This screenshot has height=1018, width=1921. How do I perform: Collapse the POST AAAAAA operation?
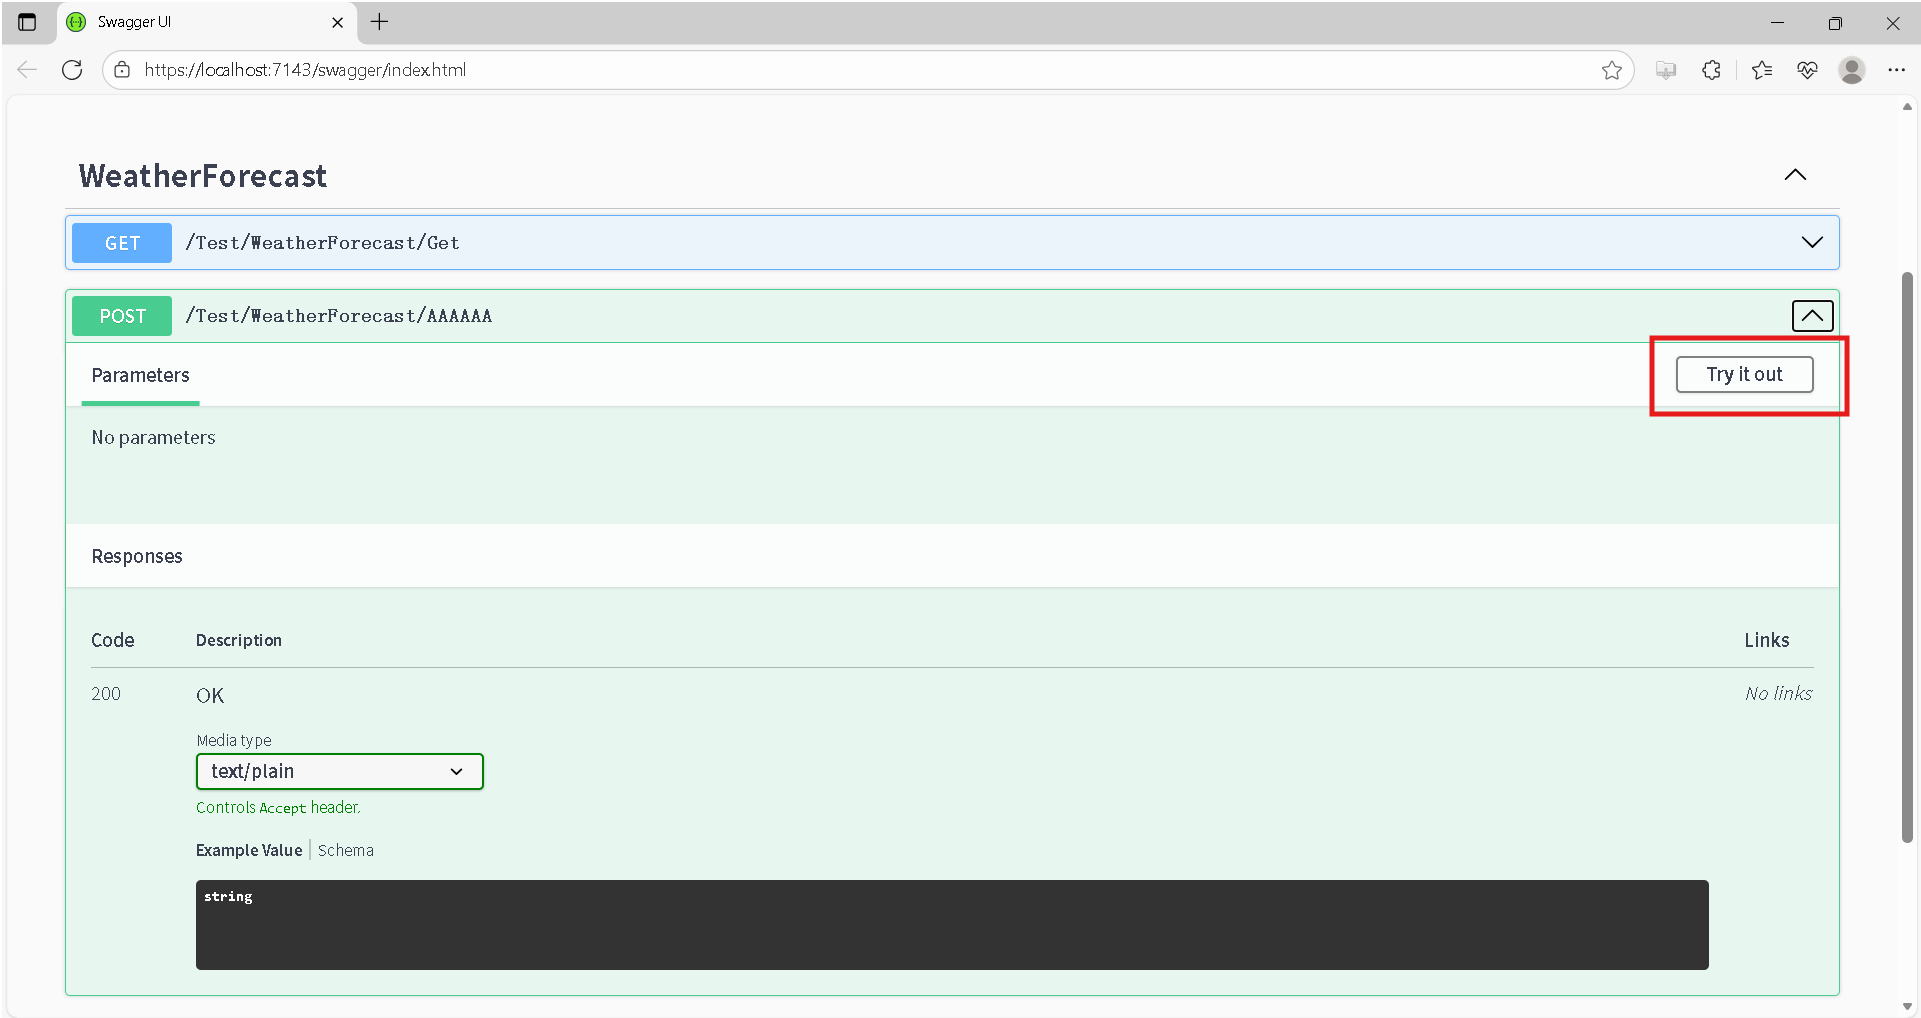pyautogui.click(x=1812, y=316)
